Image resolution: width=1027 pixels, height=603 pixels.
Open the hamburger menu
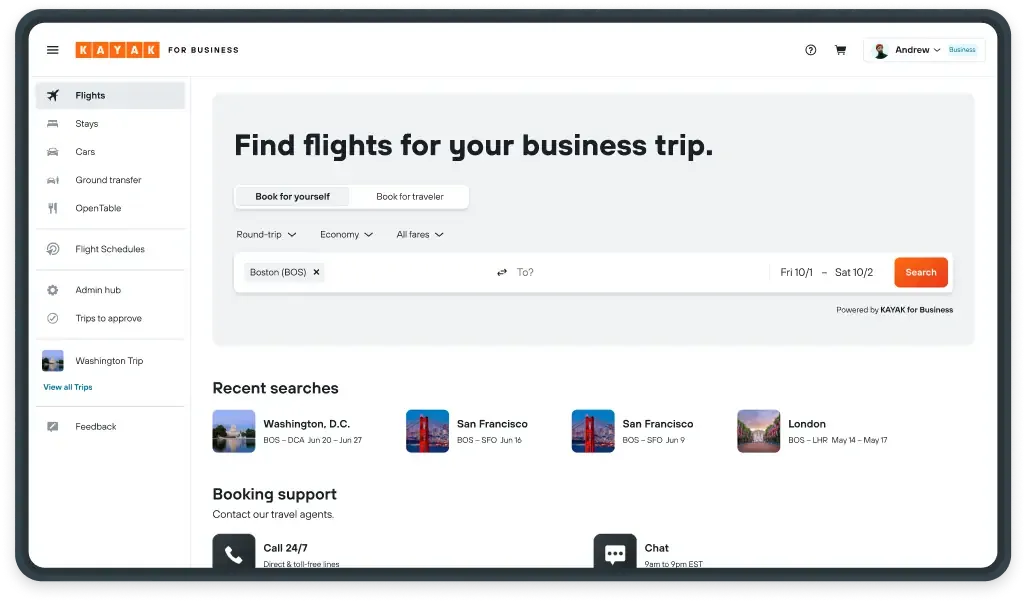point(53,50)
